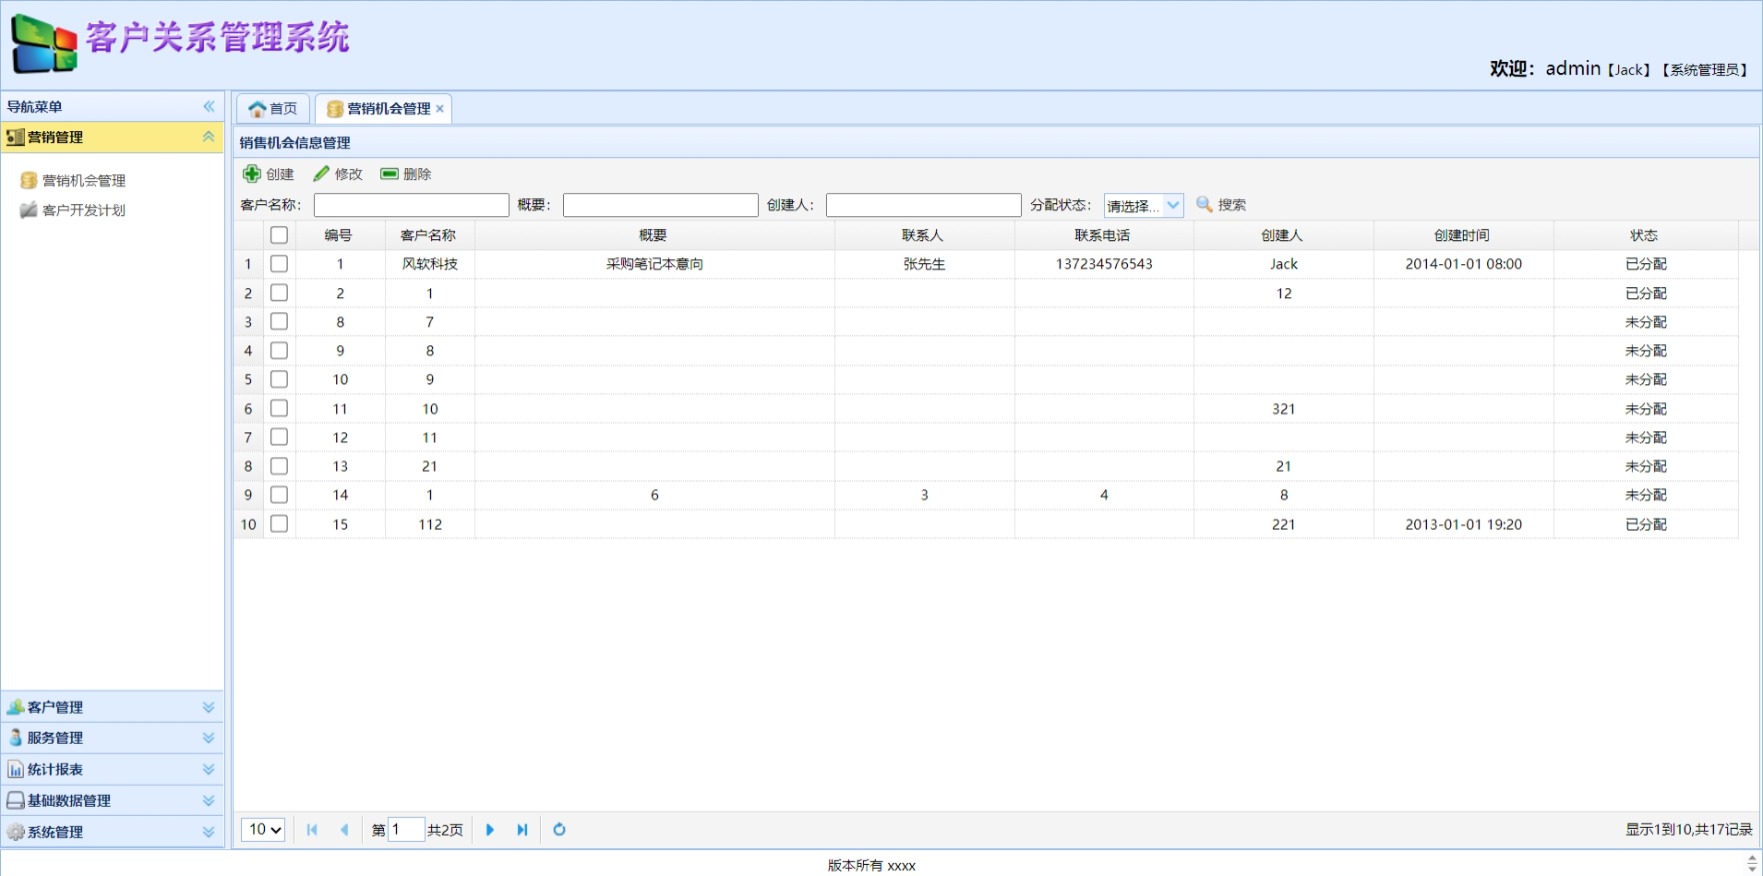The image size is (1763, 876).
Task: Sort by 状态 column header
Action: click(x=1644, y=235)
